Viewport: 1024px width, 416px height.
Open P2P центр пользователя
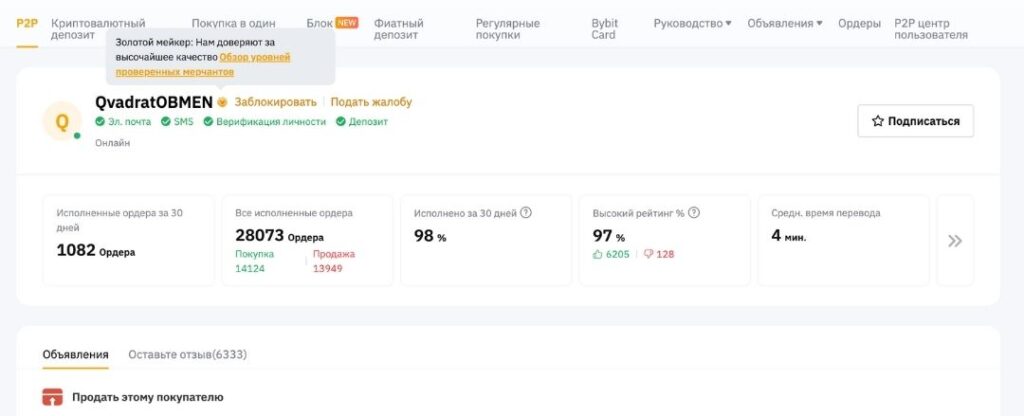(931, 29)
